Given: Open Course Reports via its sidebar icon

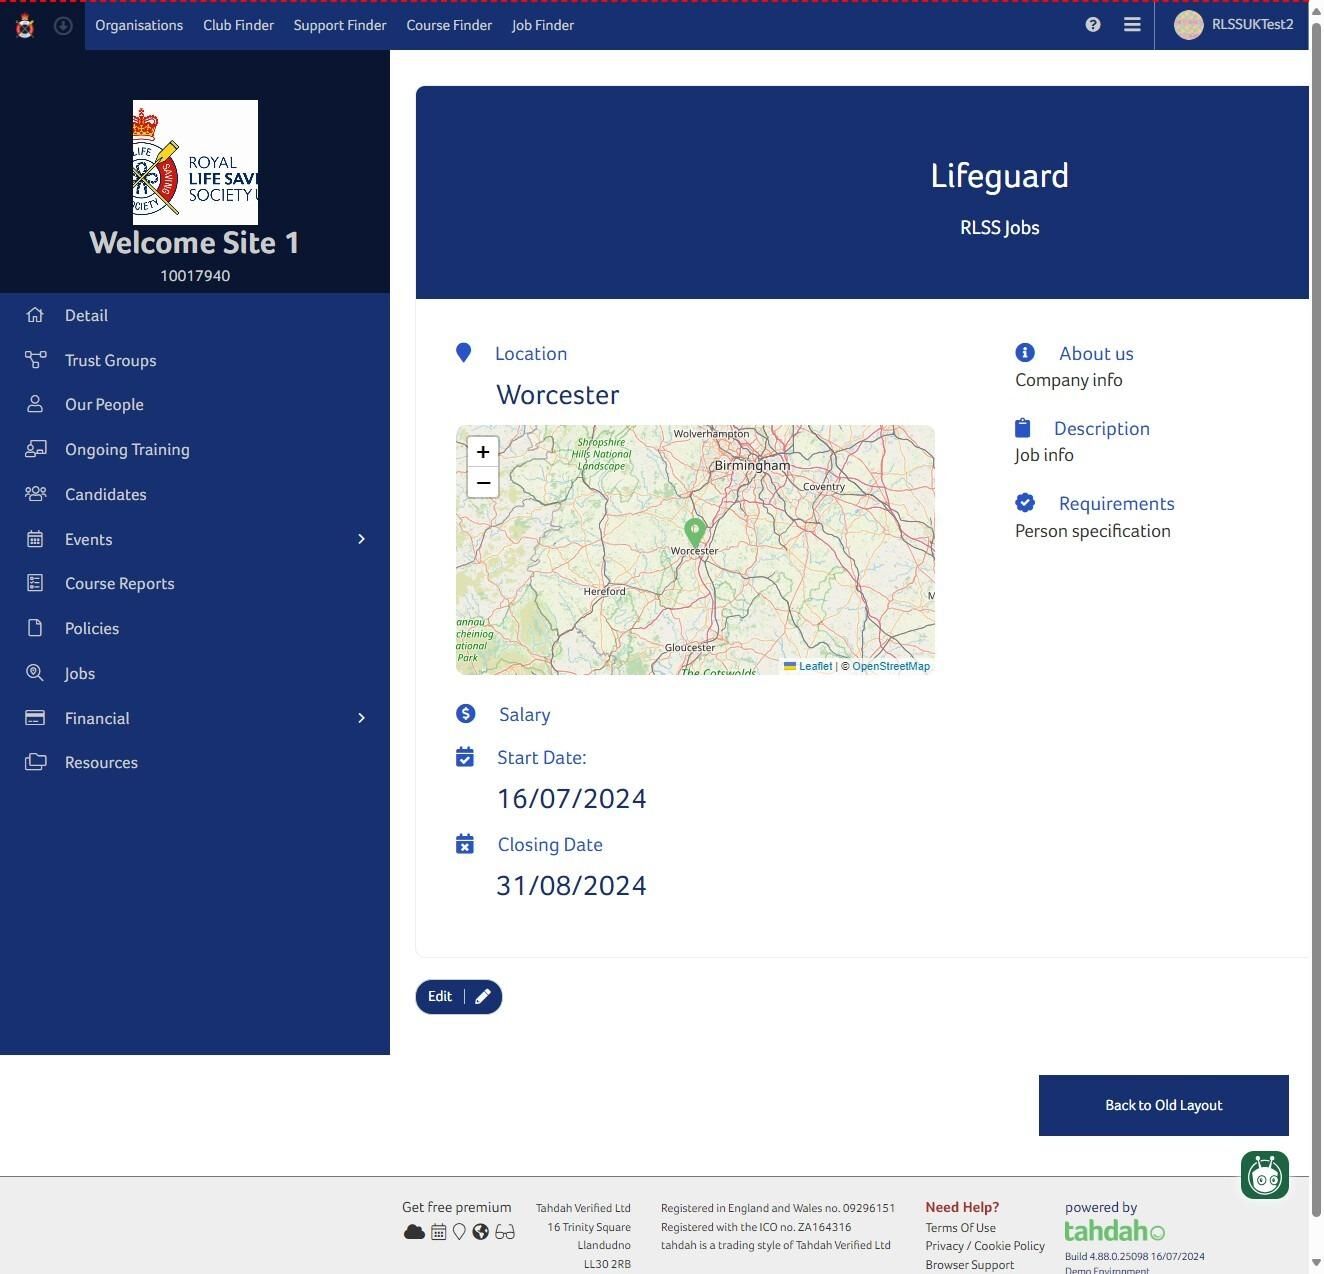Looking at the screenshot, I should (36, 583).
